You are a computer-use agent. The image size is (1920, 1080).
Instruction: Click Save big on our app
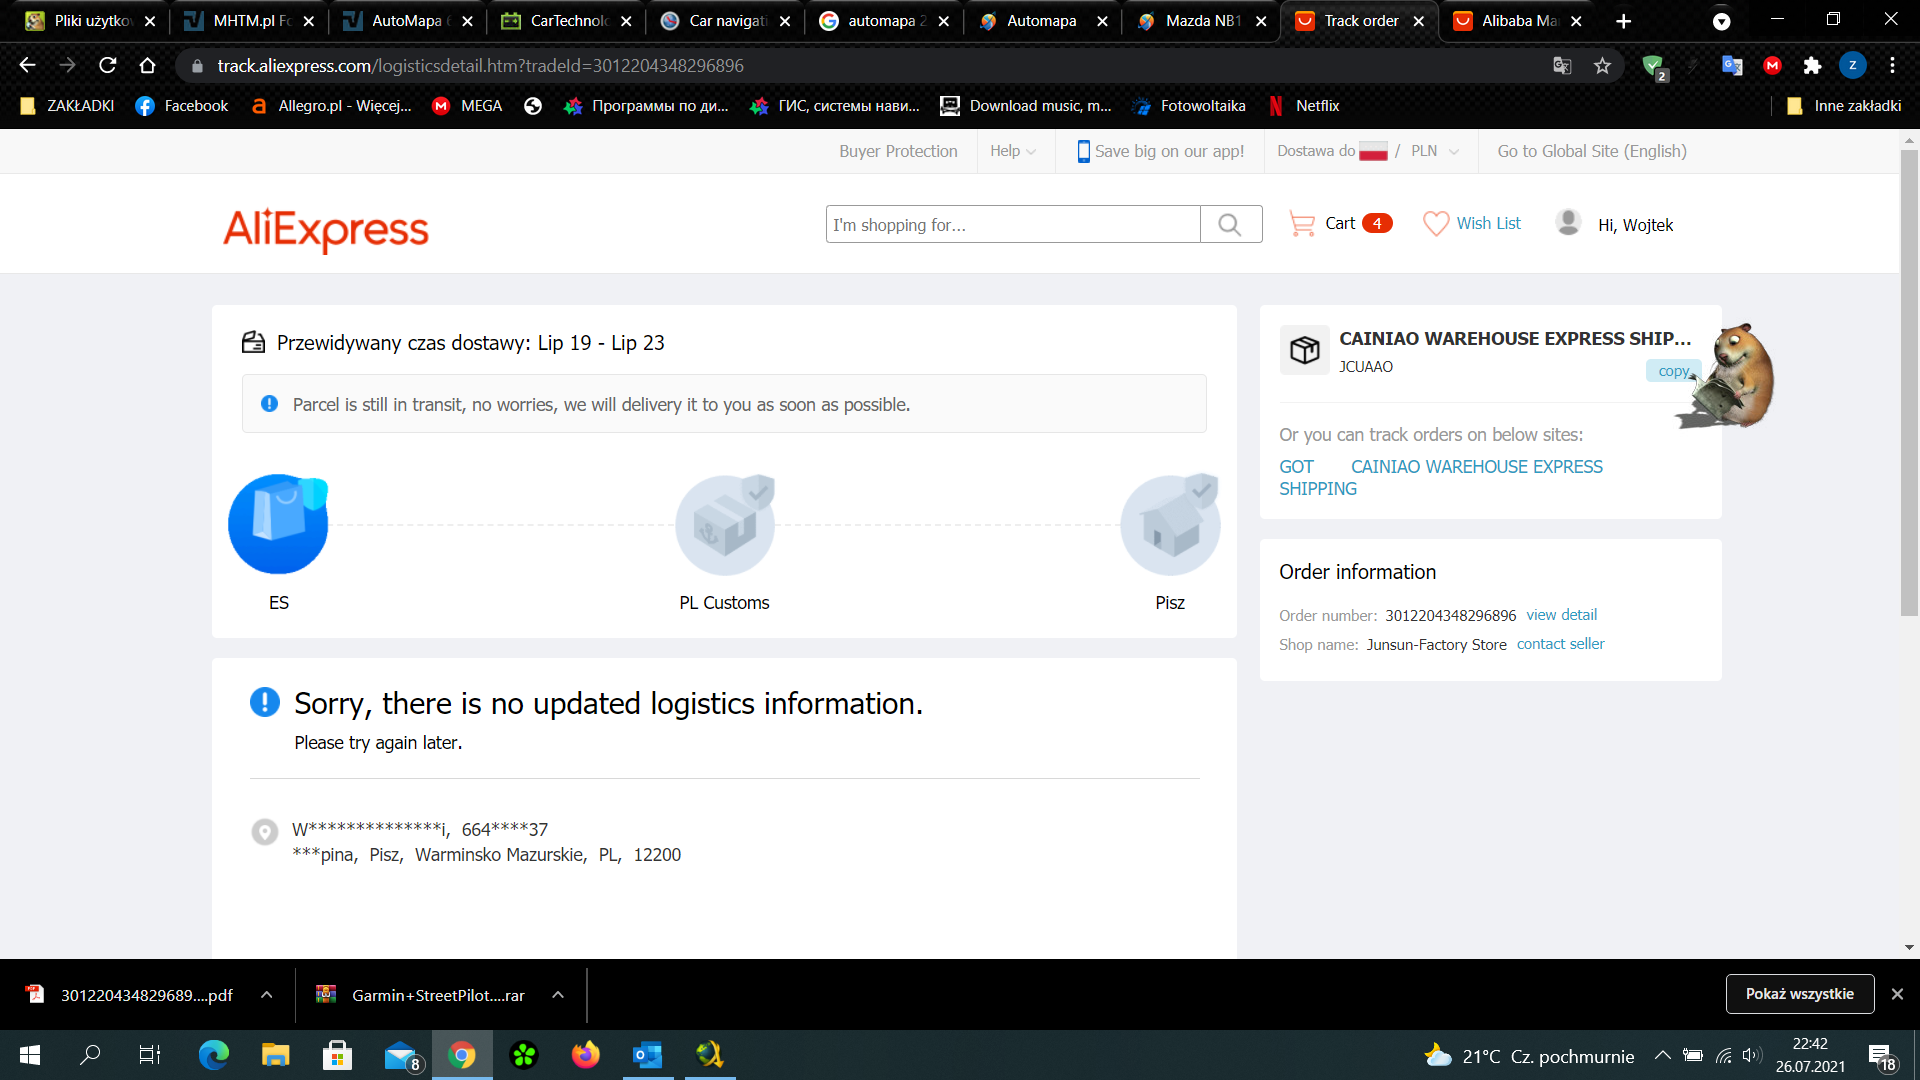point(1160,151)
